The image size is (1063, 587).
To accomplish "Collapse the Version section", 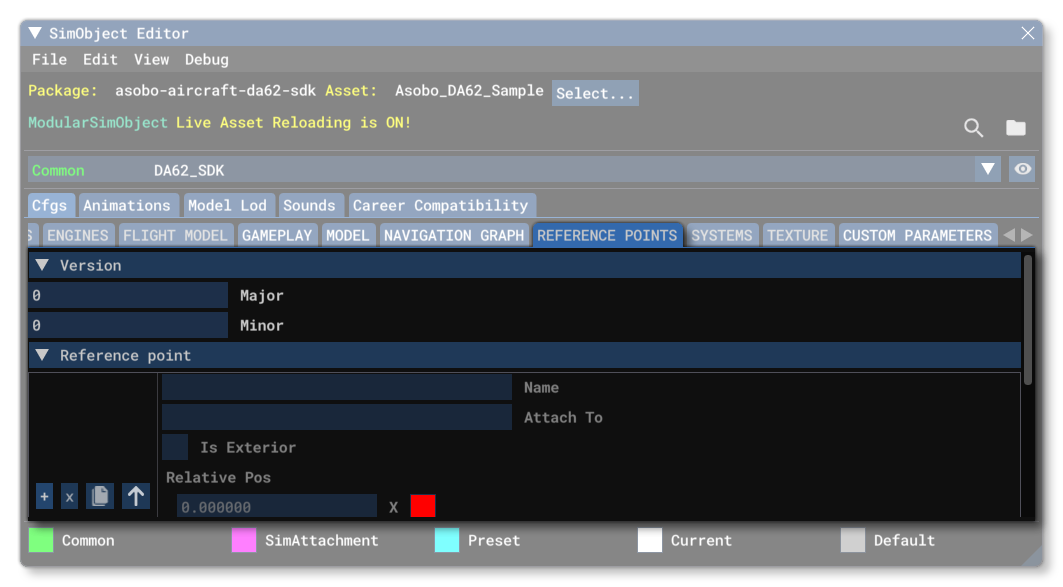I will (41, 265).
